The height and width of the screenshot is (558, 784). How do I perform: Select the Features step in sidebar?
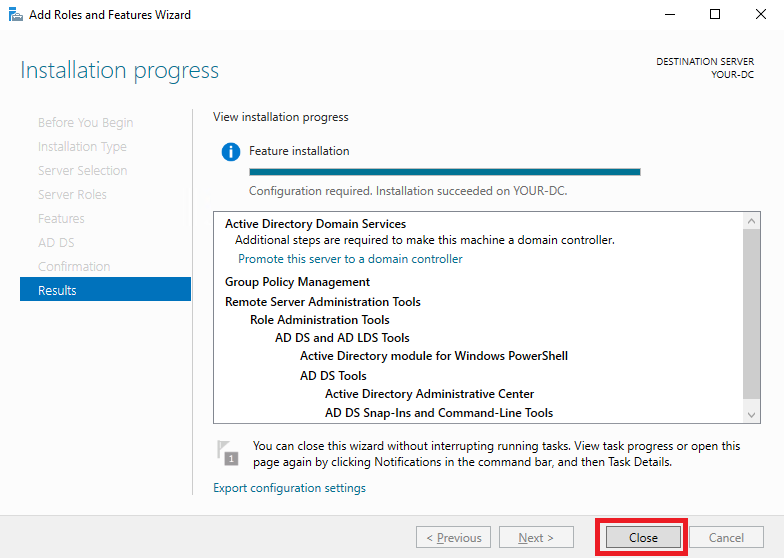click(61, 218)
